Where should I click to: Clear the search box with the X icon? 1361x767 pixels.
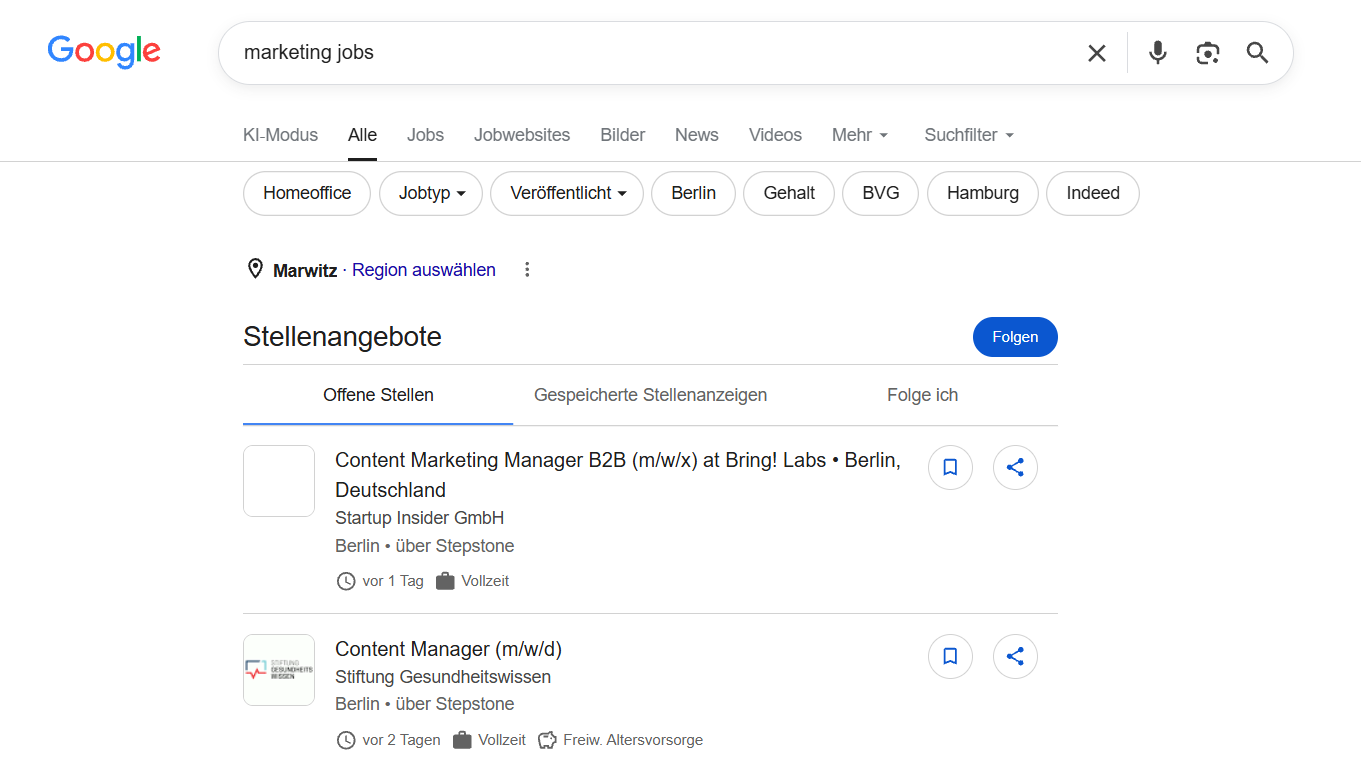(1097, 53)
